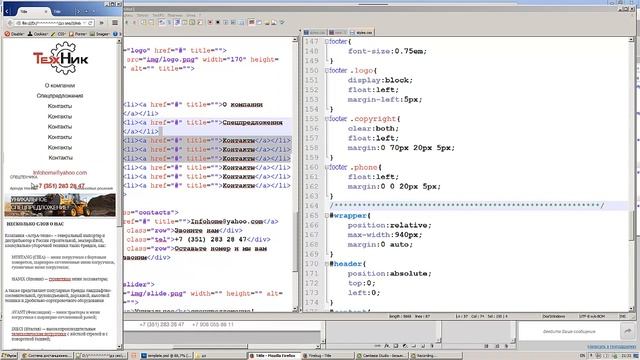The width and height of the screenshot is (640, 360).
Task: Reload the page in Firefox
Action: pos(90,23)
